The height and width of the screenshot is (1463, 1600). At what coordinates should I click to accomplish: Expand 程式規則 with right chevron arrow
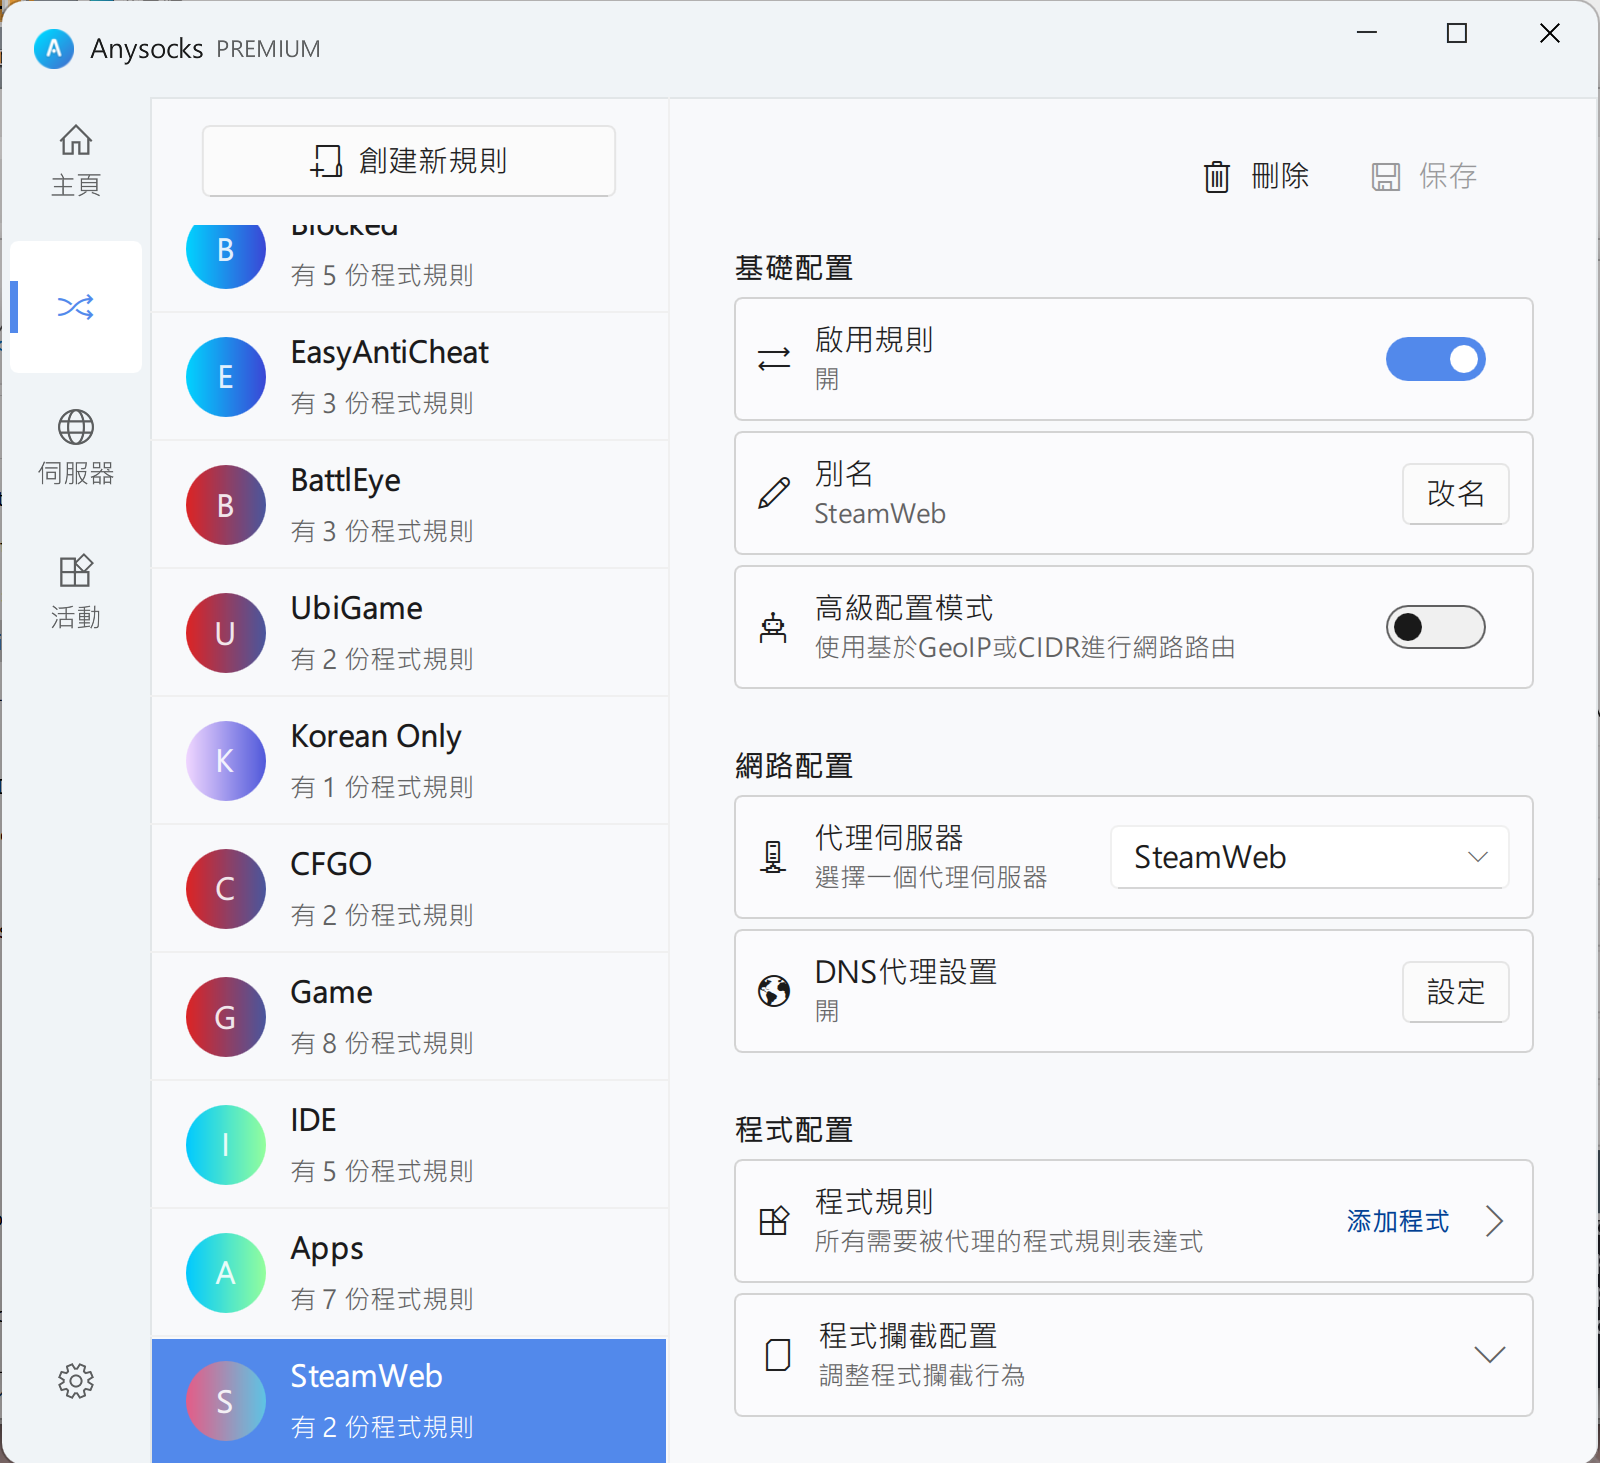(x=1494, y=1221)
